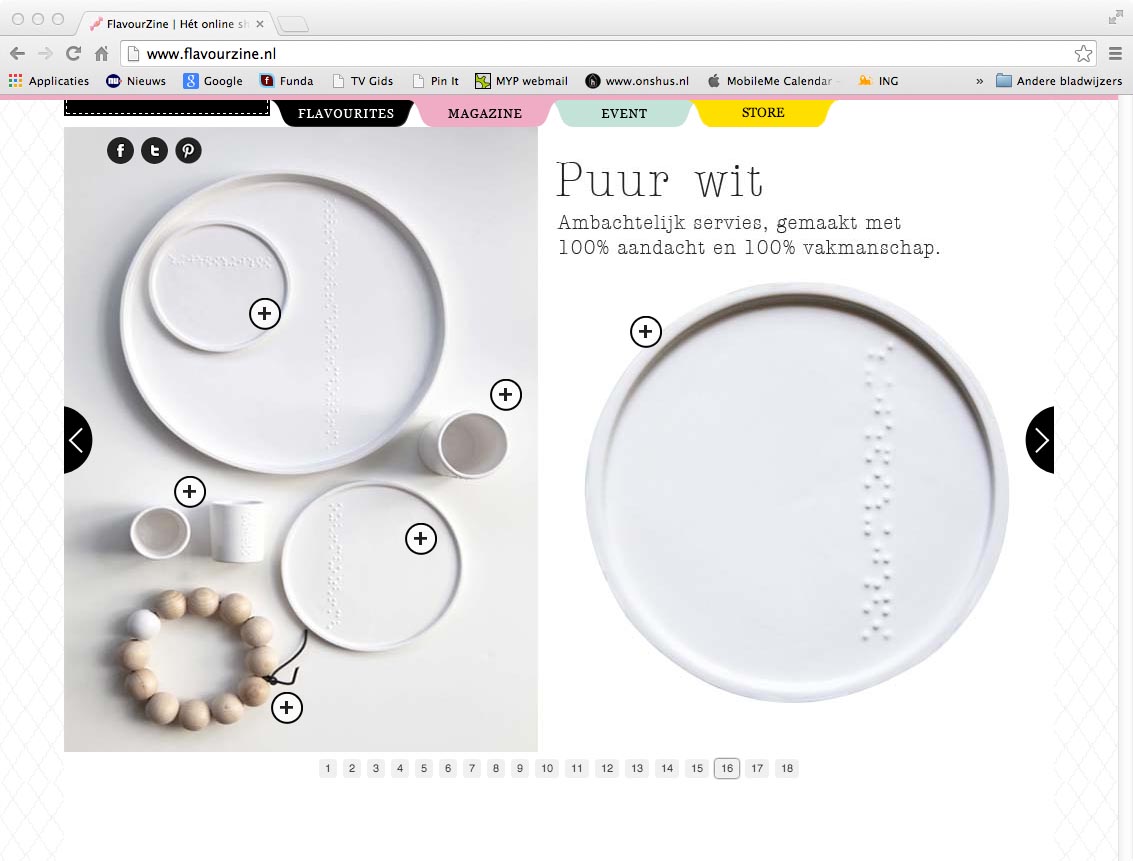Go to previous slide with left arrow
The height and width of the screenshot is (861, 1133).
pos(77,440)
